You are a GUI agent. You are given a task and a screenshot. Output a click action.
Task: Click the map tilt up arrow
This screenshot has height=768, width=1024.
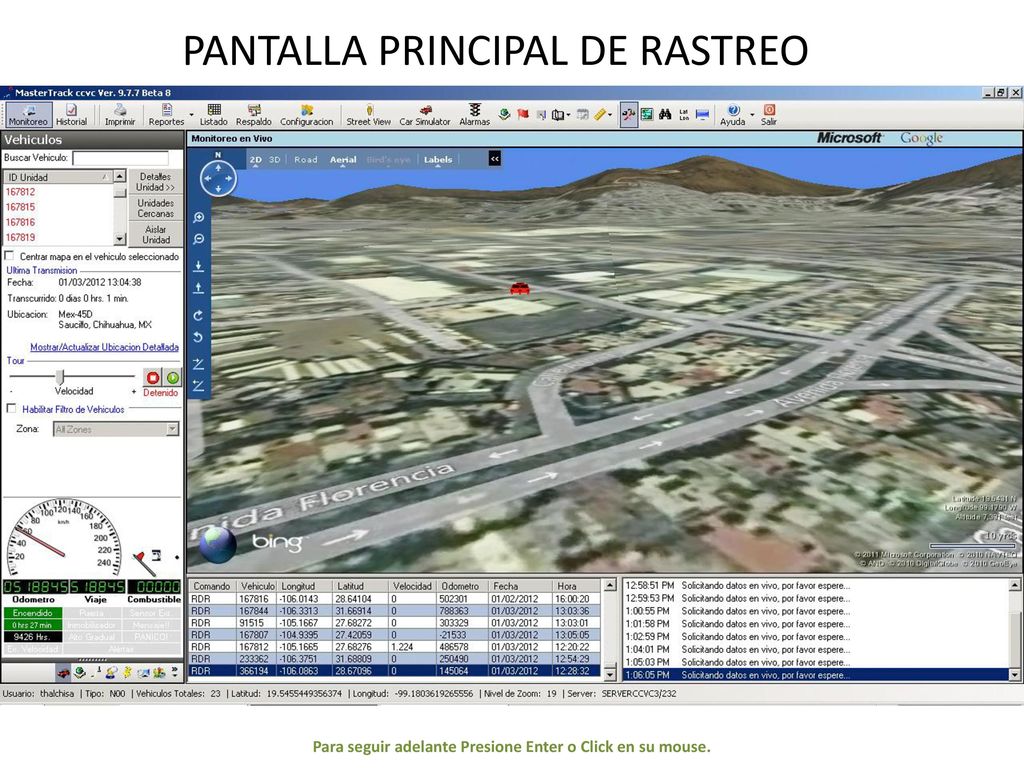pos(199,287)
